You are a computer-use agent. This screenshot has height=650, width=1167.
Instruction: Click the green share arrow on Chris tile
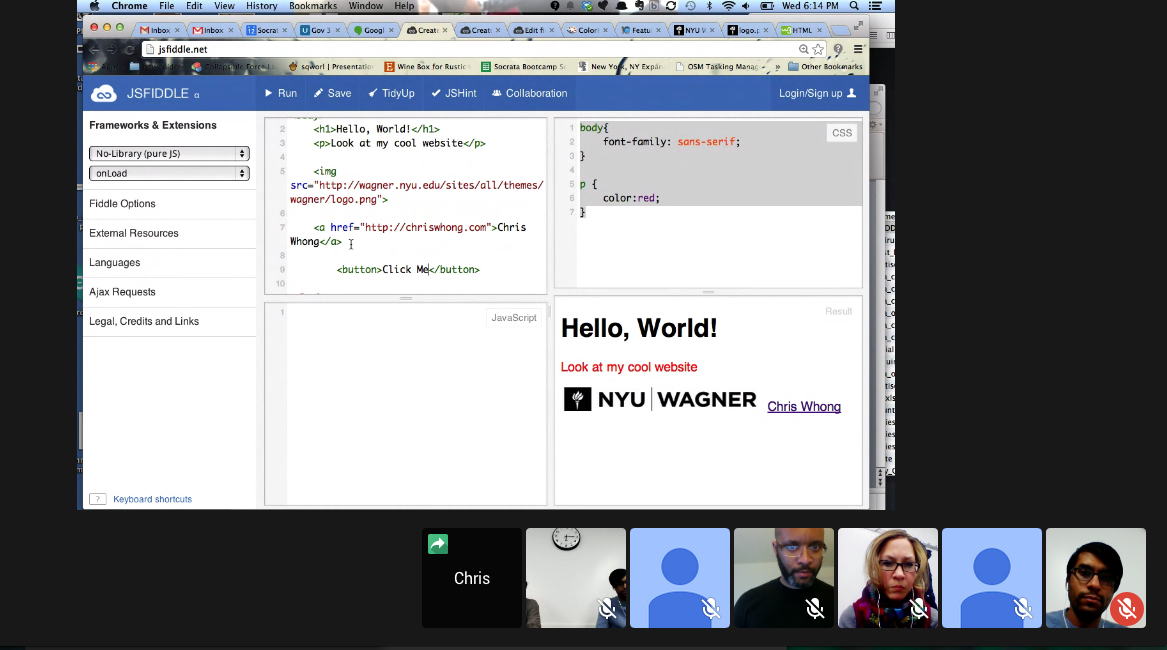[438, 544]
